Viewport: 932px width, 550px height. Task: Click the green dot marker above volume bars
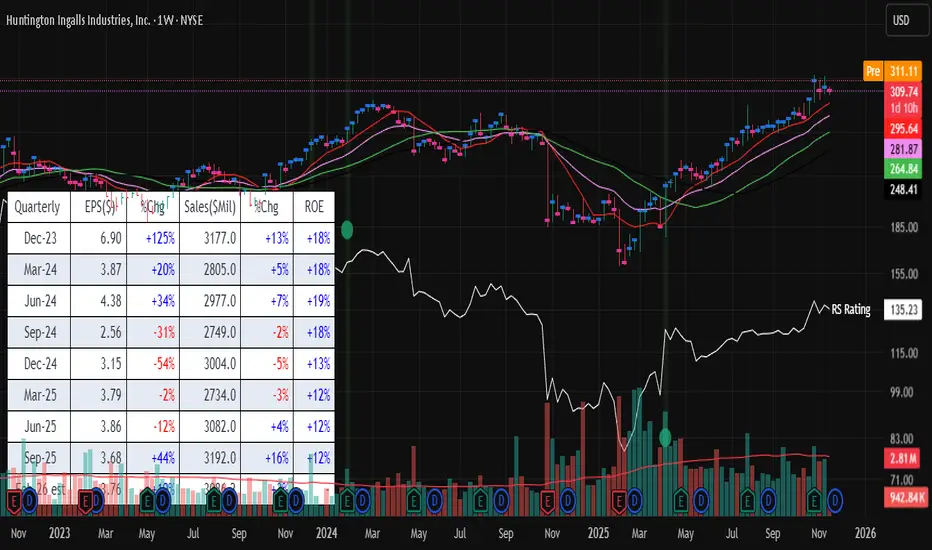click(665, 437)
